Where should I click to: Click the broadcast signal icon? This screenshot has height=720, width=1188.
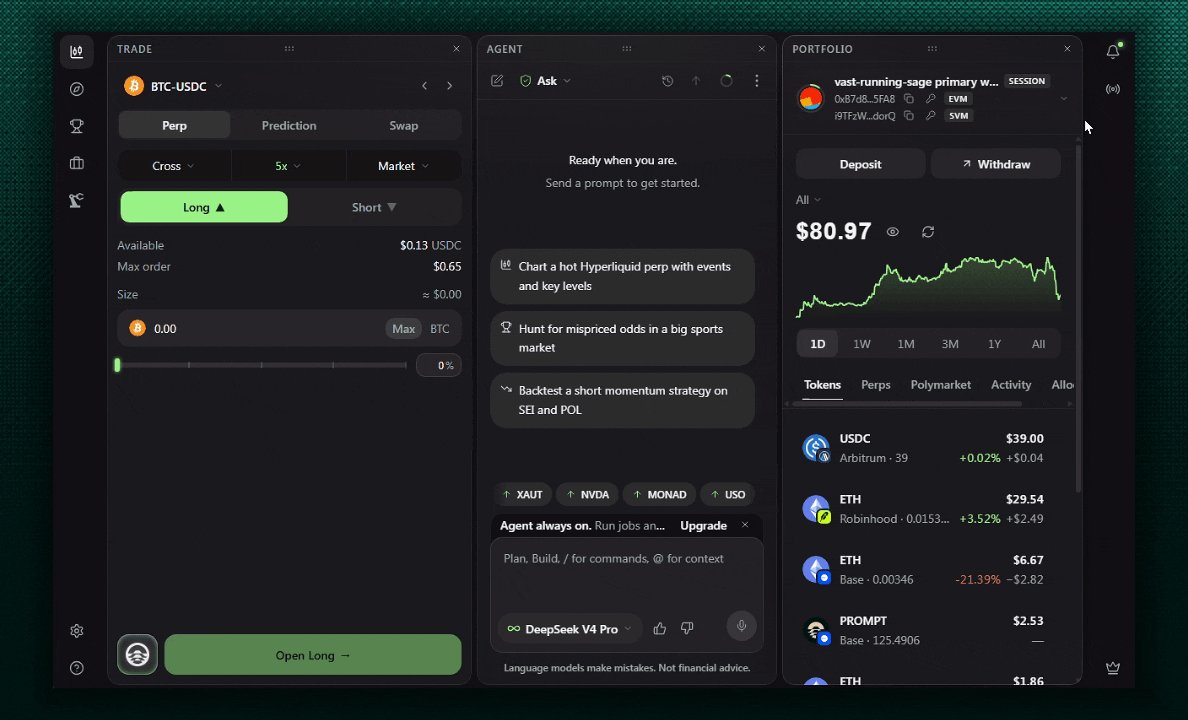tap(1112, 89)
